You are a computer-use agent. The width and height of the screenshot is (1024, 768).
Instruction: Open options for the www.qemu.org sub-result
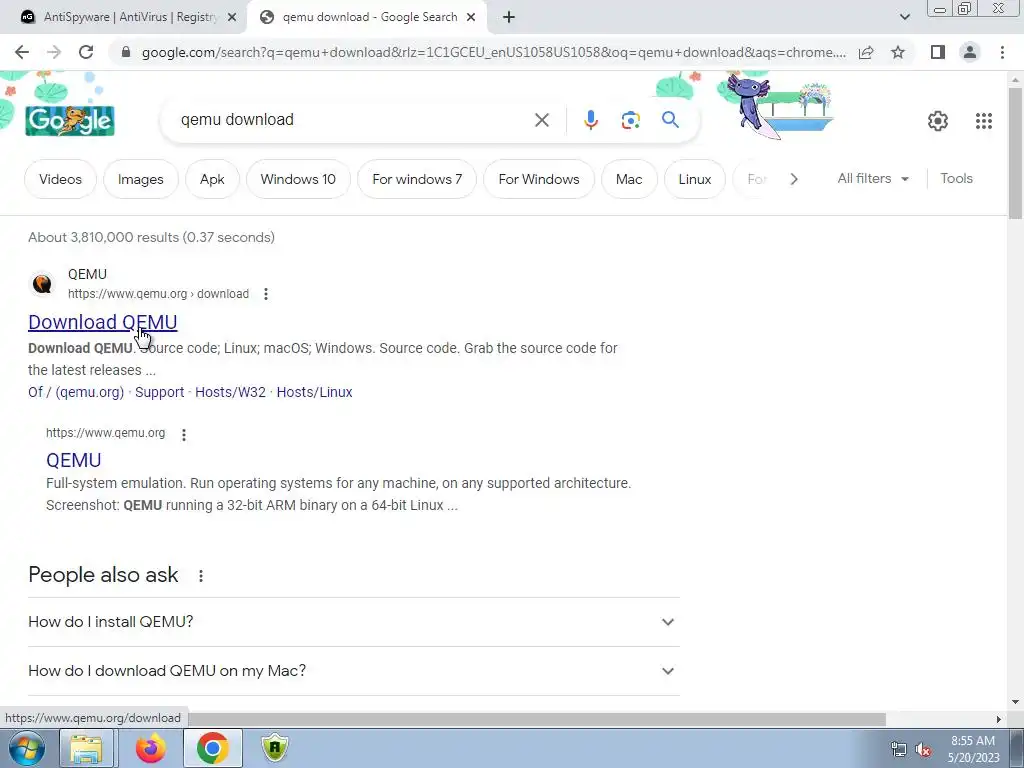click(184, 435)
